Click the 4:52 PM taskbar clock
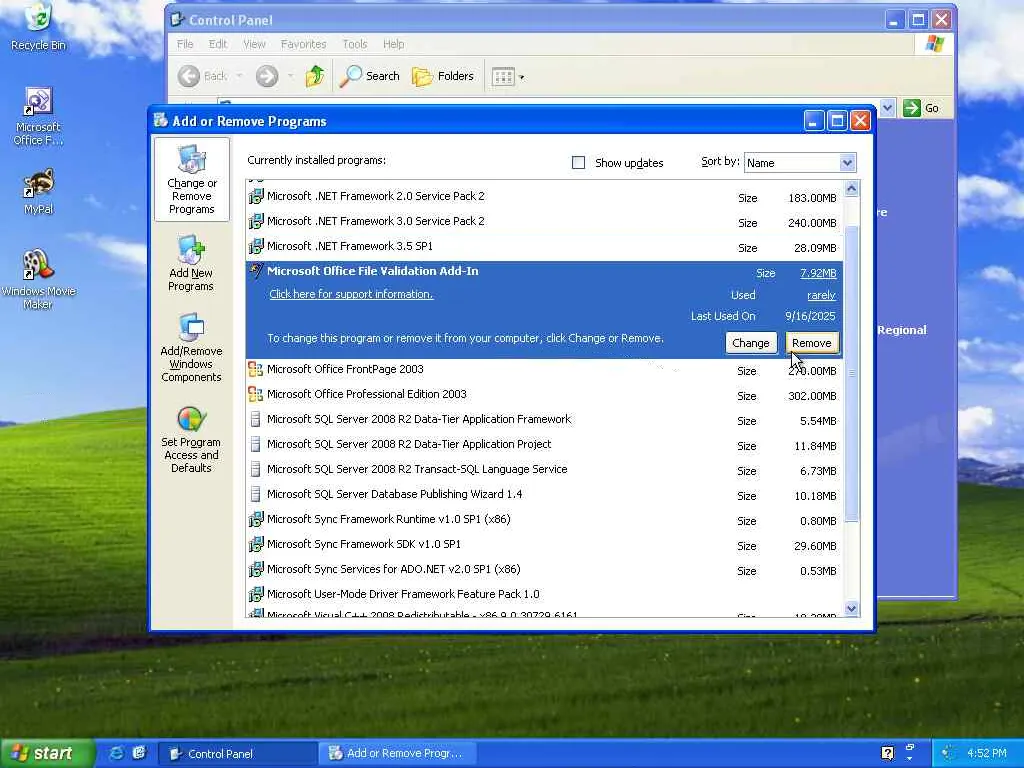The image size is (1024, 768). pyautogui.click(x=986, y=753)
